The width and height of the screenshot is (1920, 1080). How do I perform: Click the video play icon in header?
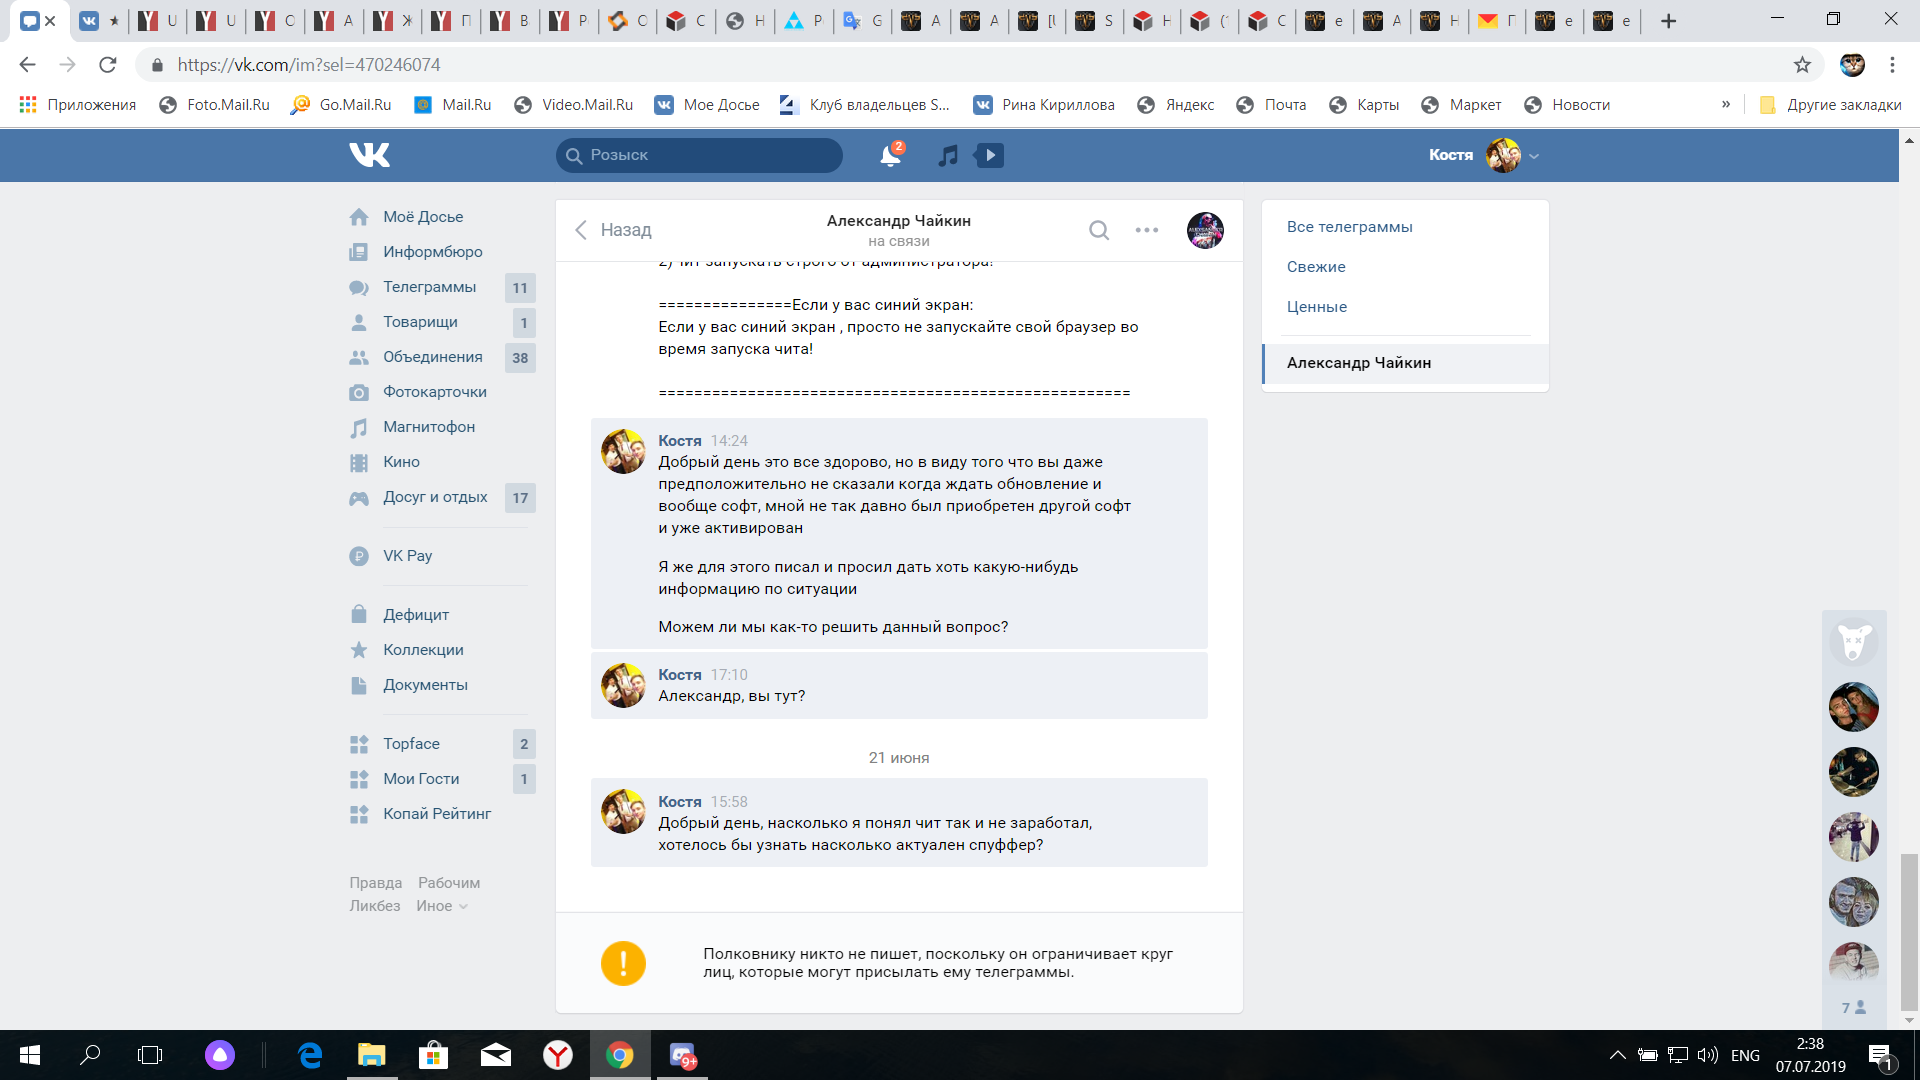990,155
